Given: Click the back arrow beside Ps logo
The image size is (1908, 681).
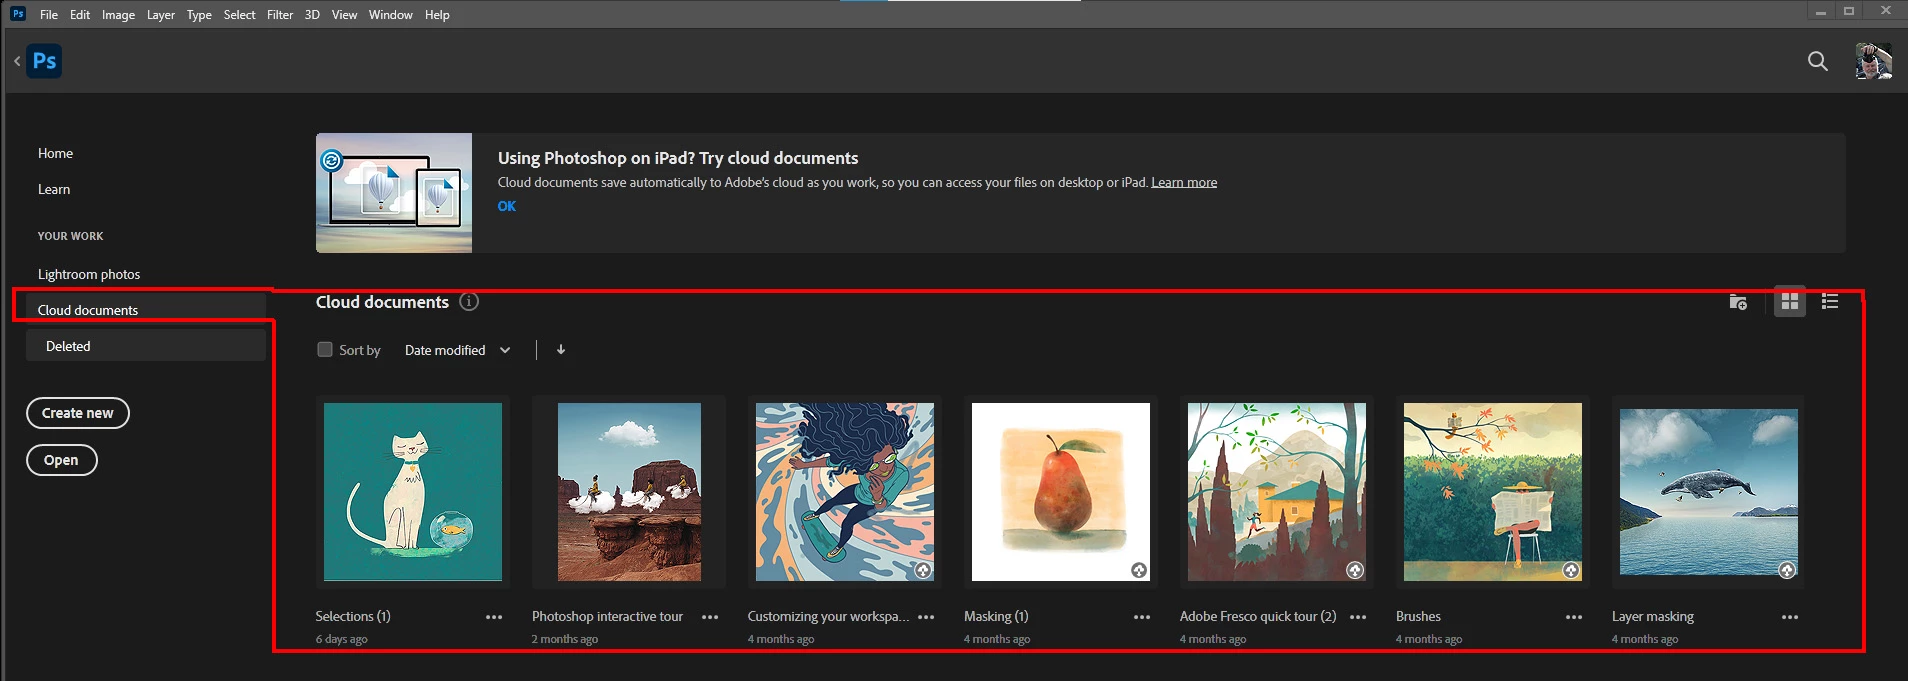Looking at the screenshot, I should pos(17,61).
